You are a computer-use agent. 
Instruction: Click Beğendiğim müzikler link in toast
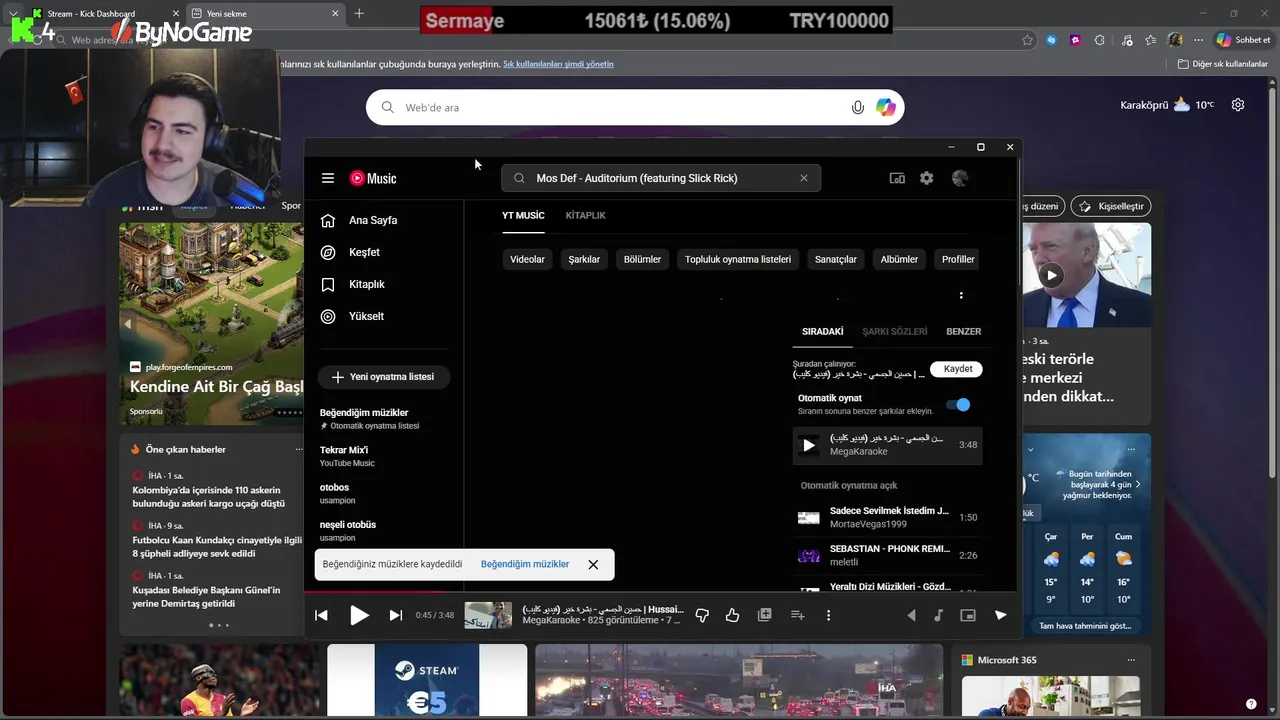click(x=525, y=564)
